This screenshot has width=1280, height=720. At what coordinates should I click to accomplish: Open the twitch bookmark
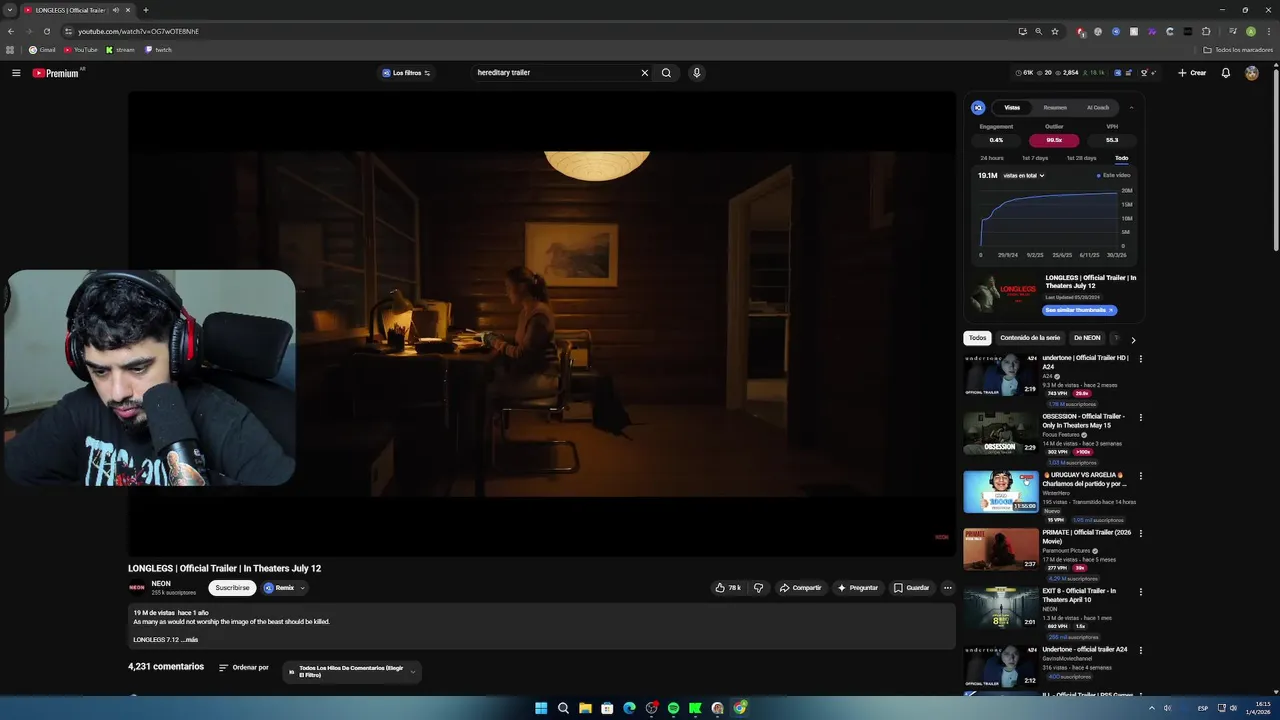159,50
